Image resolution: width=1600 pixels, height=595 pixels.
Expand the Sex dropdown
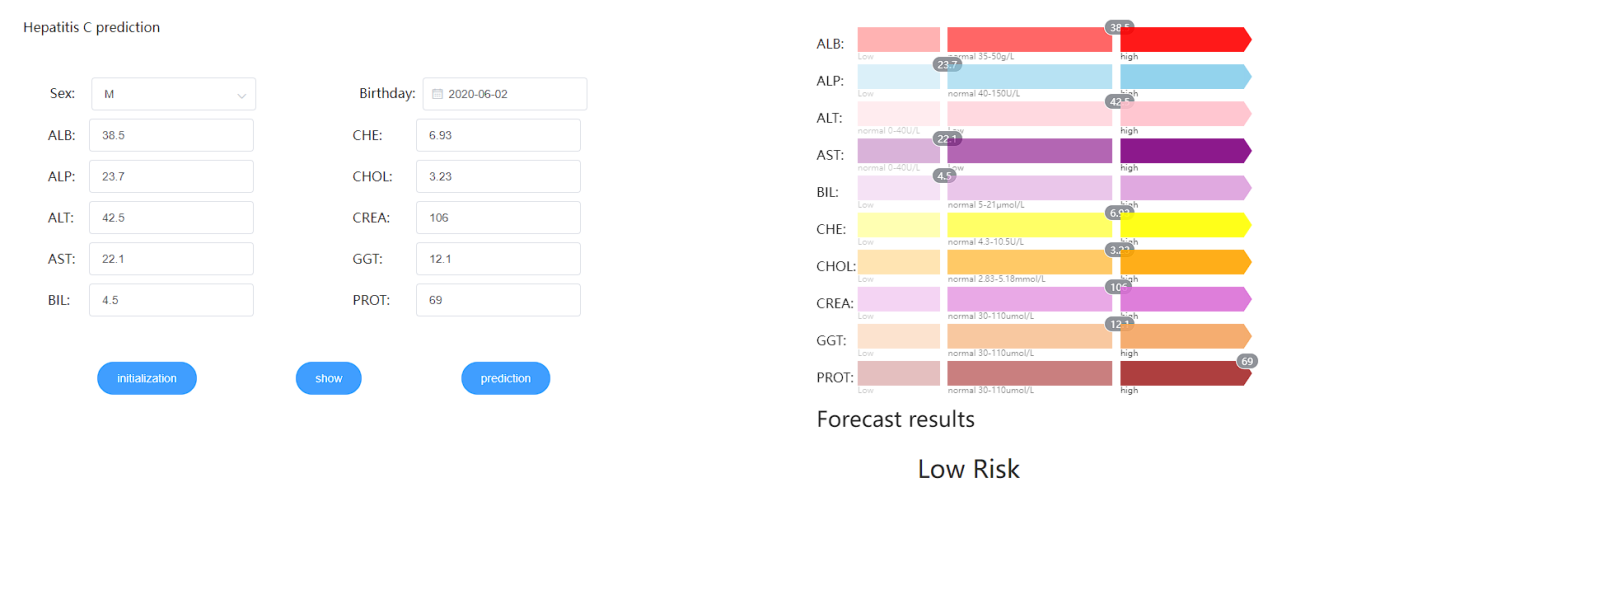[173, 94]
